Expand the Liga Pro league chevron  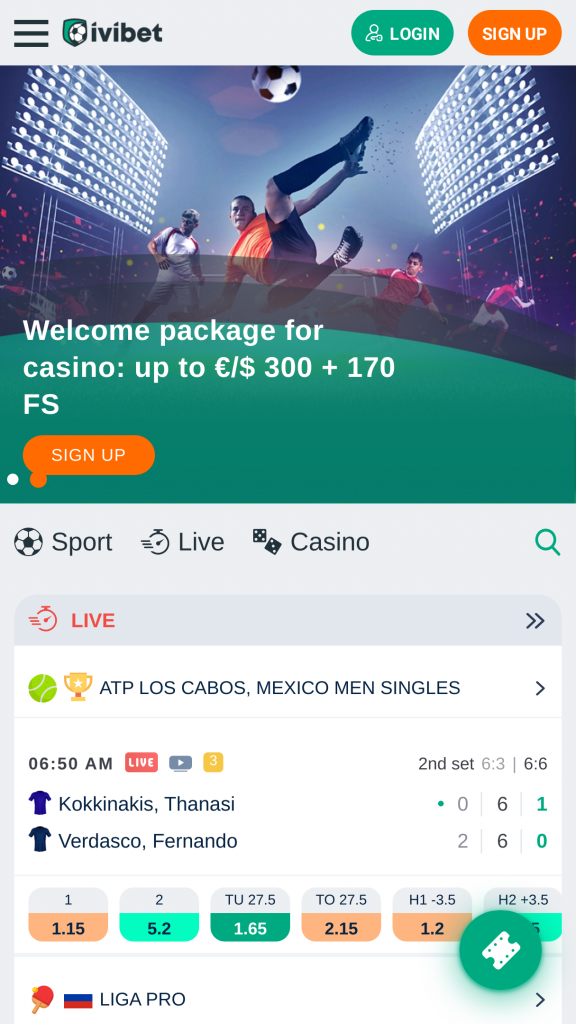[540, 999]
